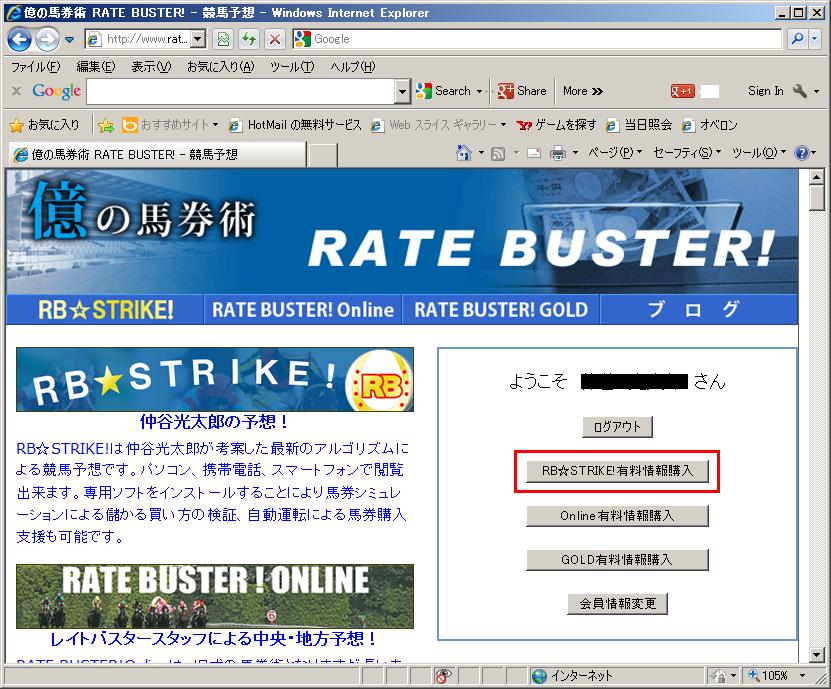Open the ヘルプ(H) menu

(352, 66)
